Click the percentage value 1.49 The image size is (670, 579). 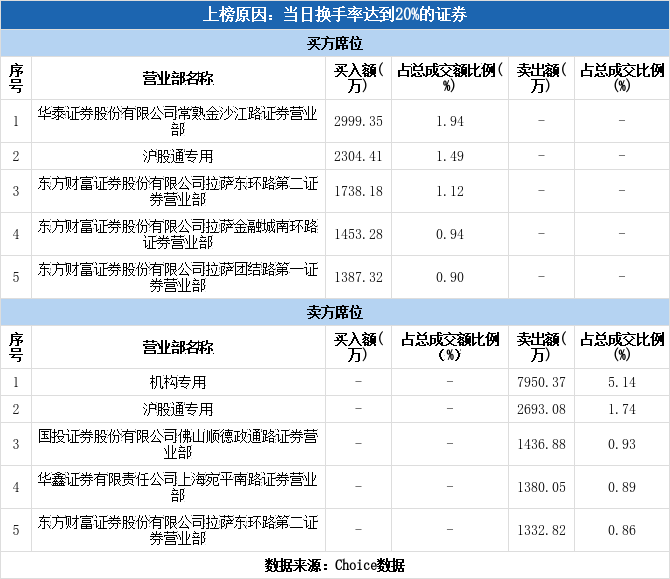tap(450, 156)
